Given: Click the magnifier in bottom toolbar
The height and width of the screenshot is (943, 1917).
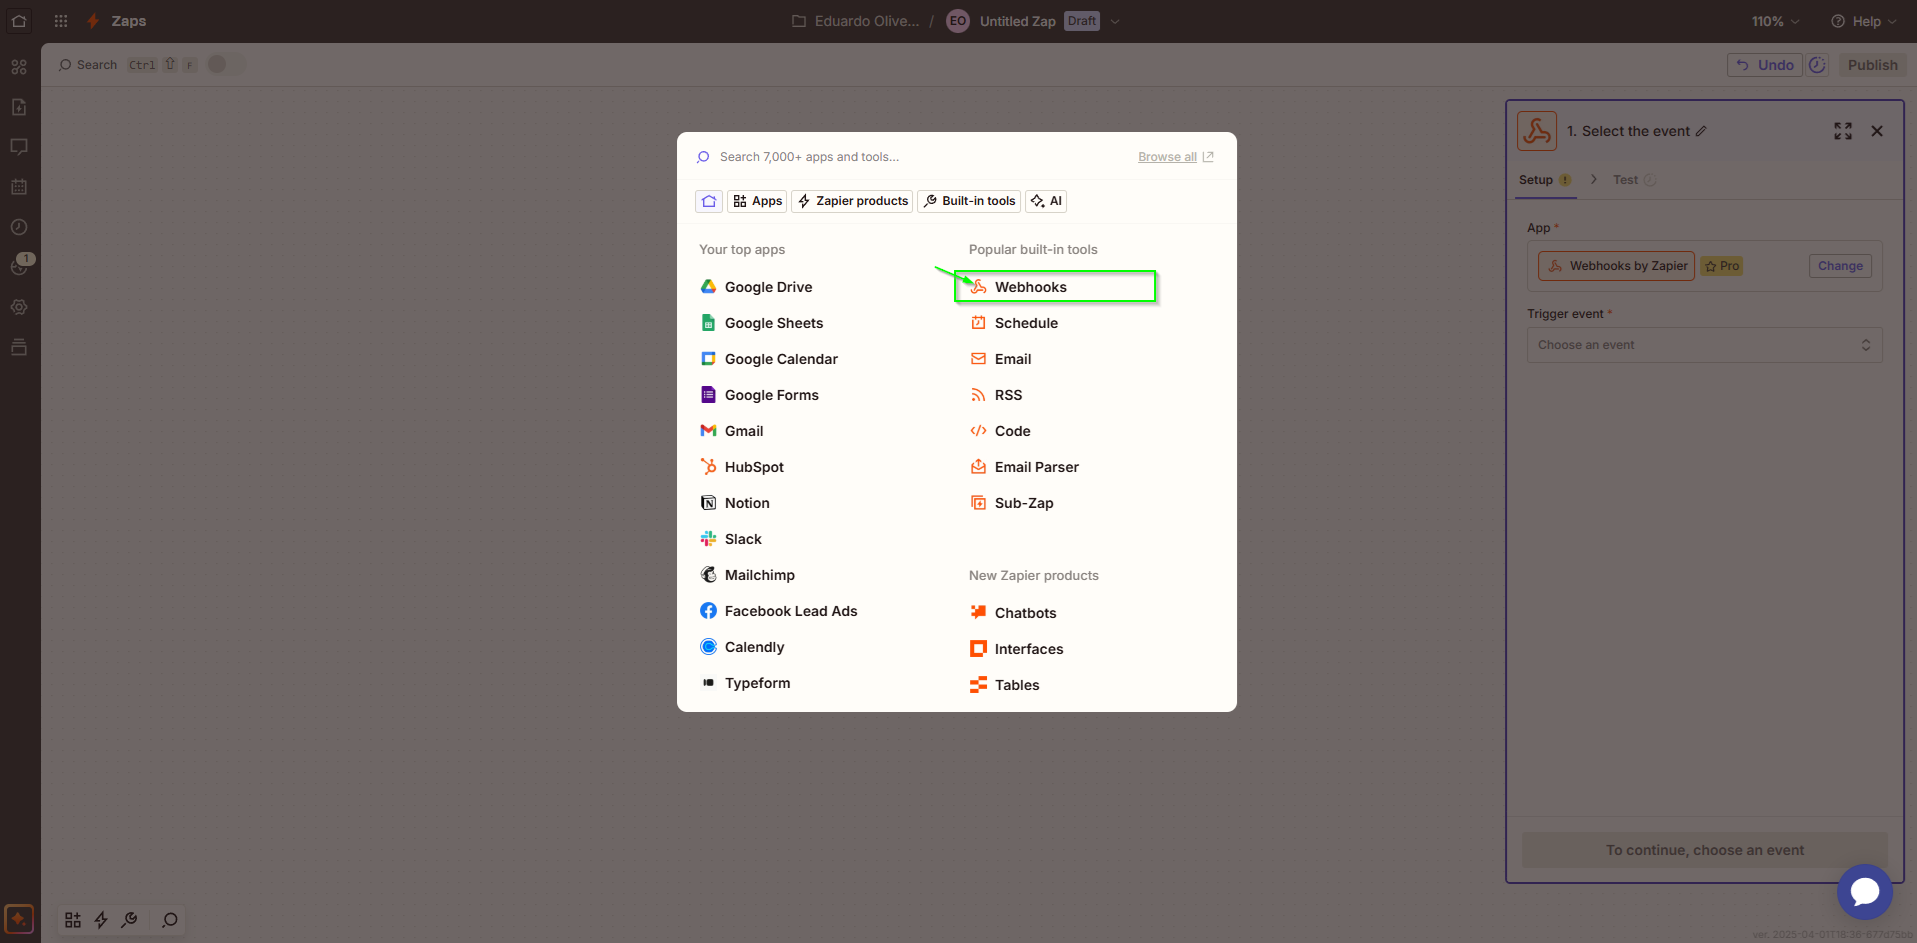Looking at the screenshot, I should (170, 920).
